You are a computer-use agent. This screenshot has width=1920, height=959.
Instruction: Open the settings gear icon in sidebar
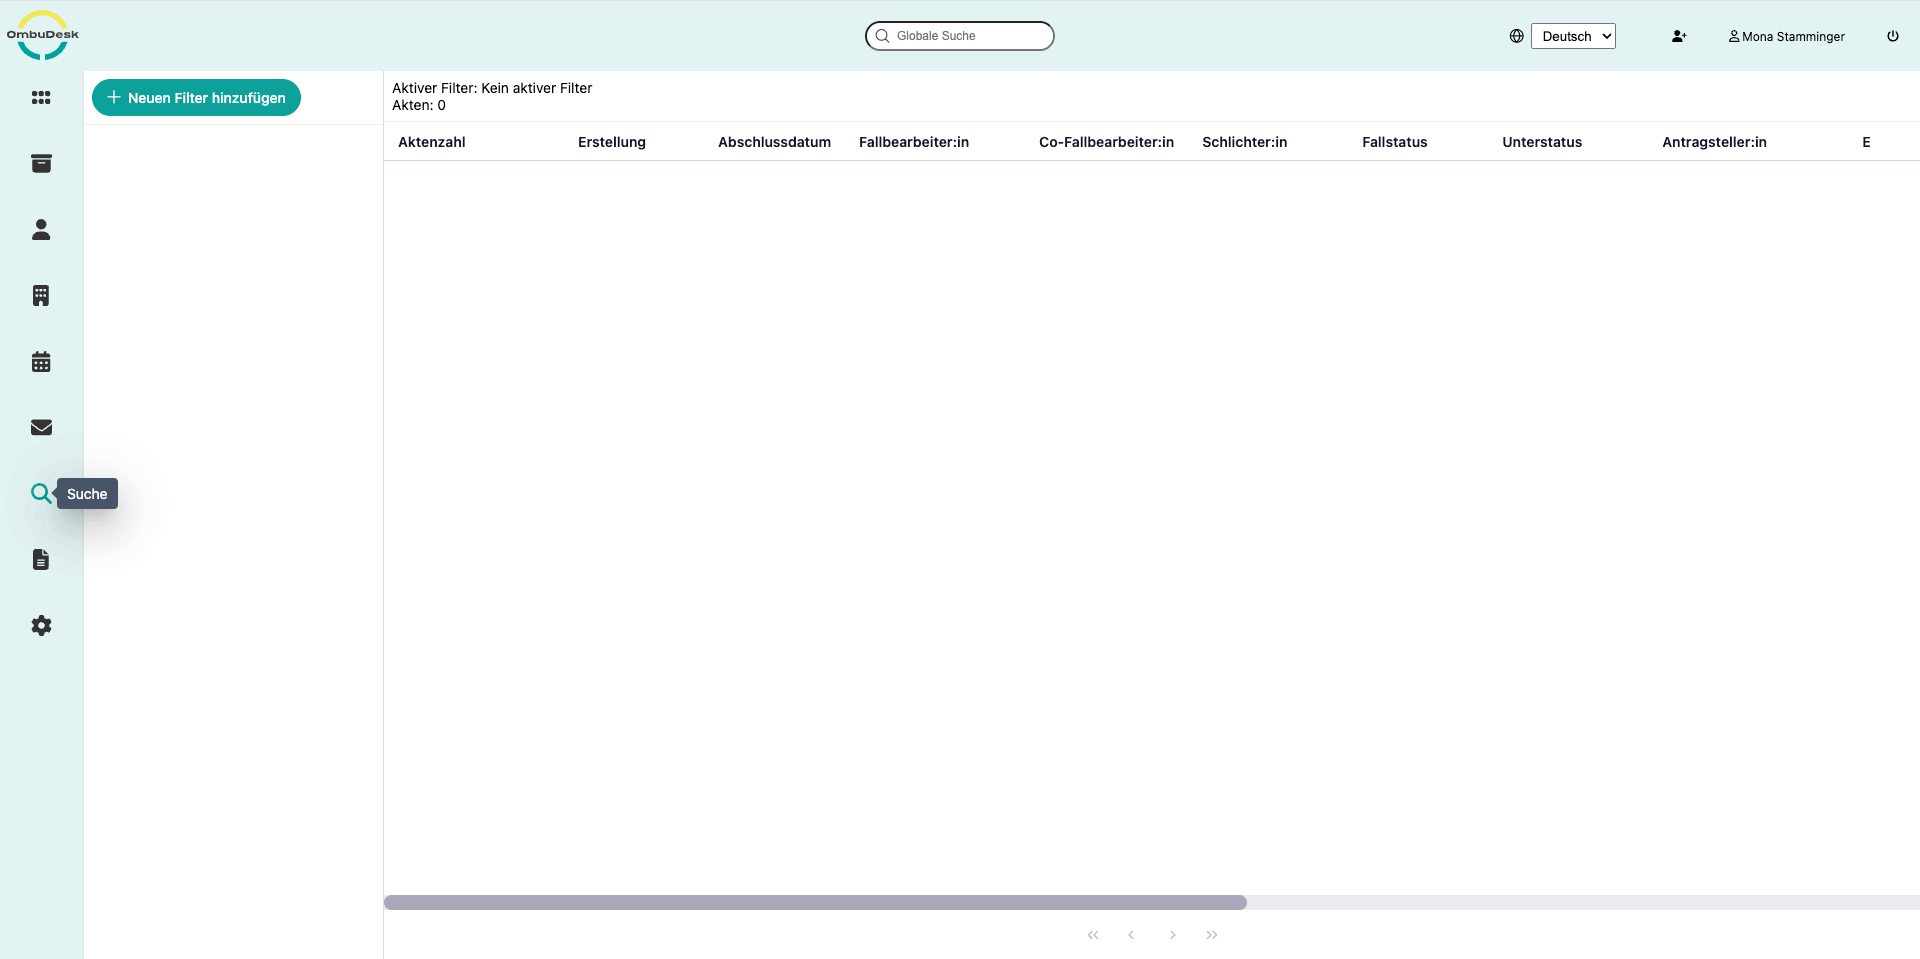pos(41,626)
